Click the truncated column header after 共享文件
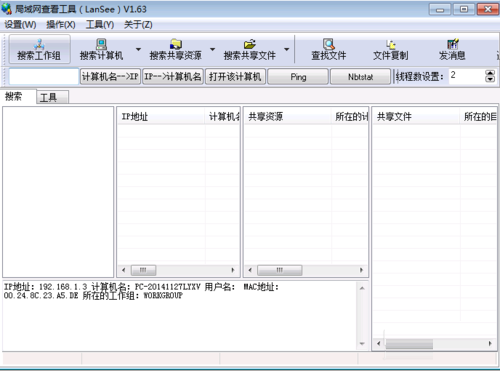500x371 pixels. point(479,116)
